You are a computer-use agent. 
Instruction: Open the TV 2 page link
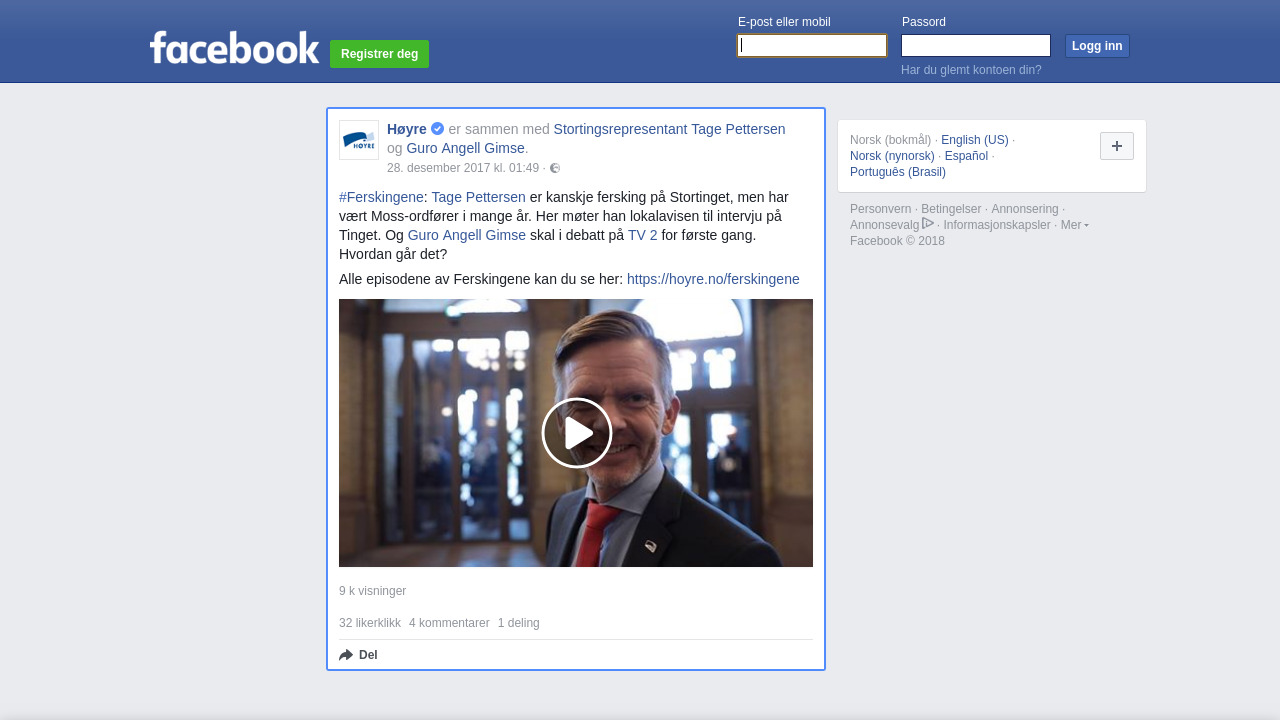[x=642, y=235]
